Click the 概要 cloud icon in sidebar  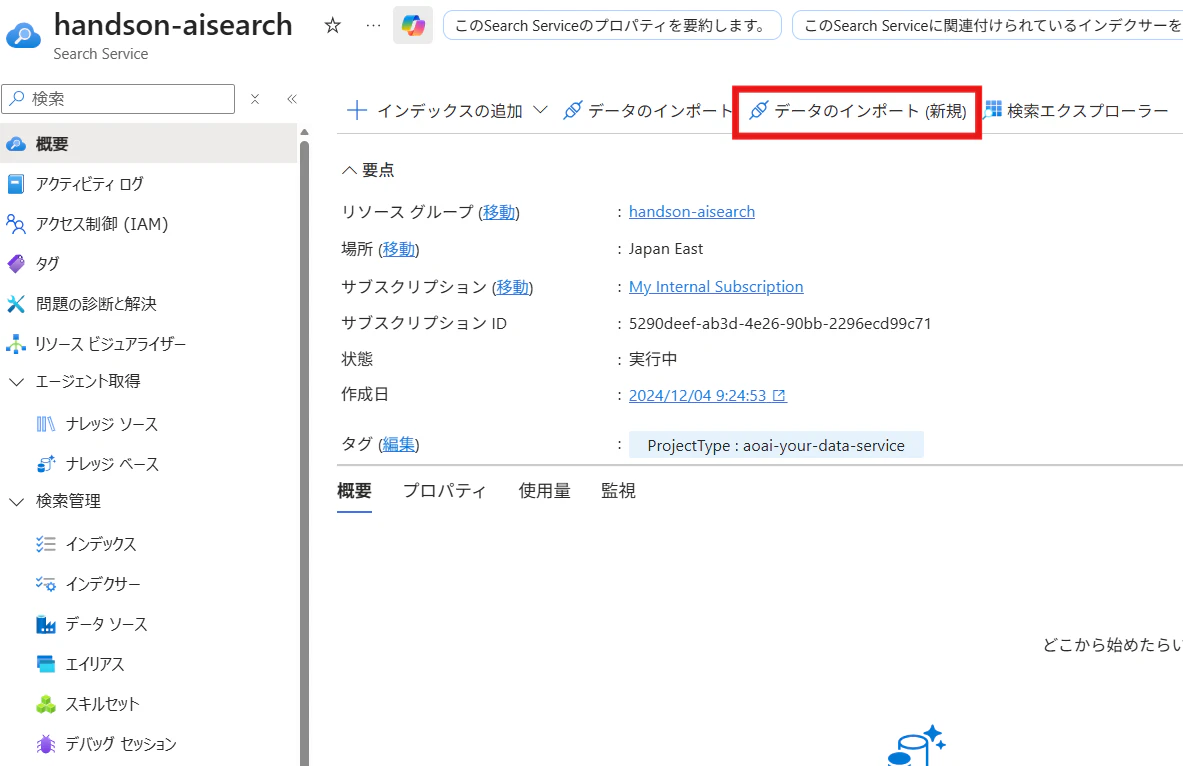coord(16,143)
